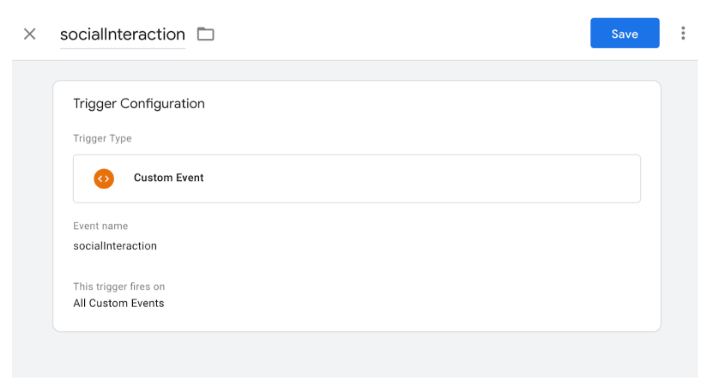The image size is (710, 382).
Task: Save the trigger
Action: coord(624,33)
